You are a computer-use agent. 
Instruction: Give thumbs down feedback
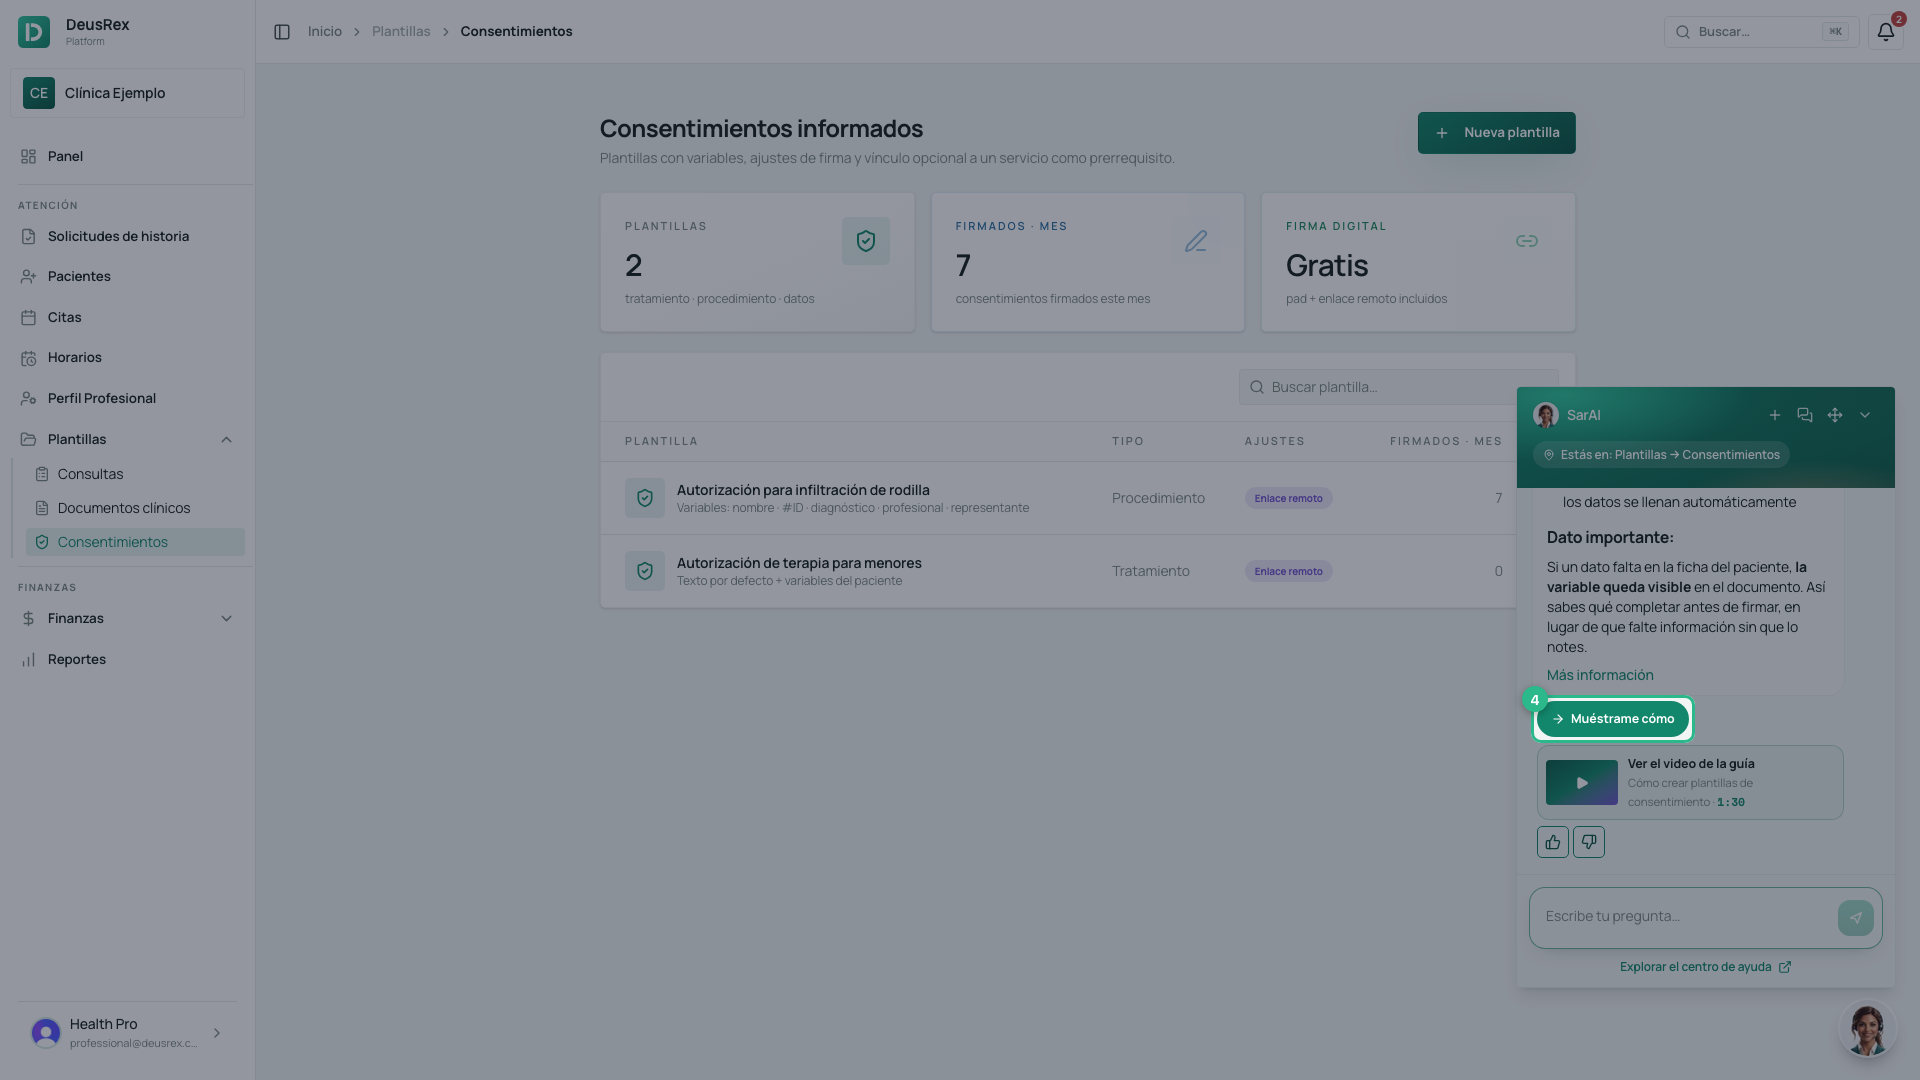[x=1589, y=842]
